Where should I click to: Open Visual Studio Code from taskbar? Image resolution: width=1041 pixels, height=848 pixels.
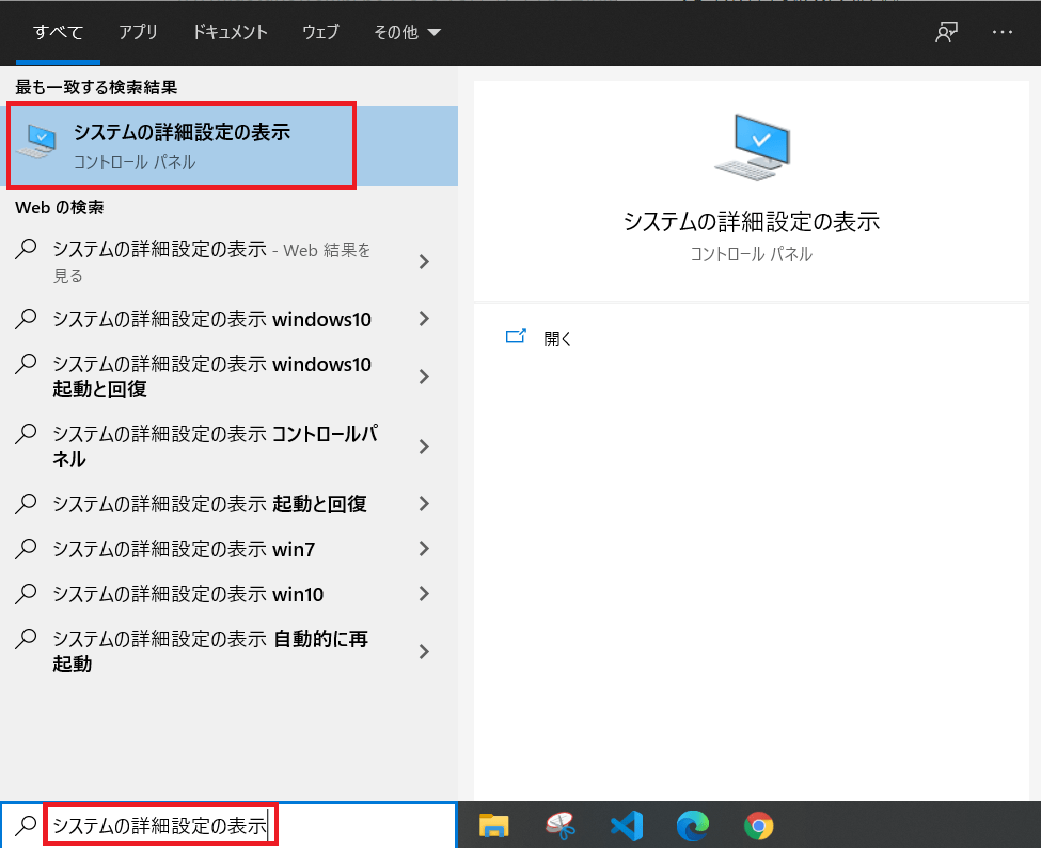tap(627, 826)
